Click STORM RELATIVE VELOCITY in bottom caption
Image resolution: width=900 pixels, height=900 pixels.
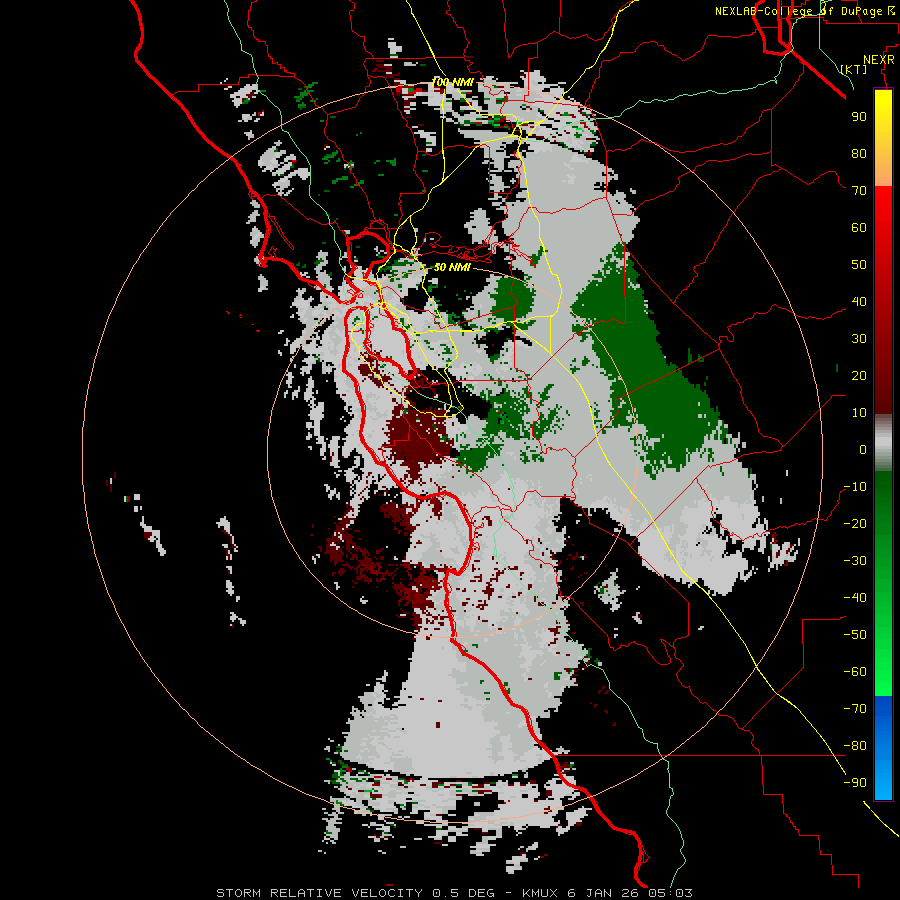(319, 893)
